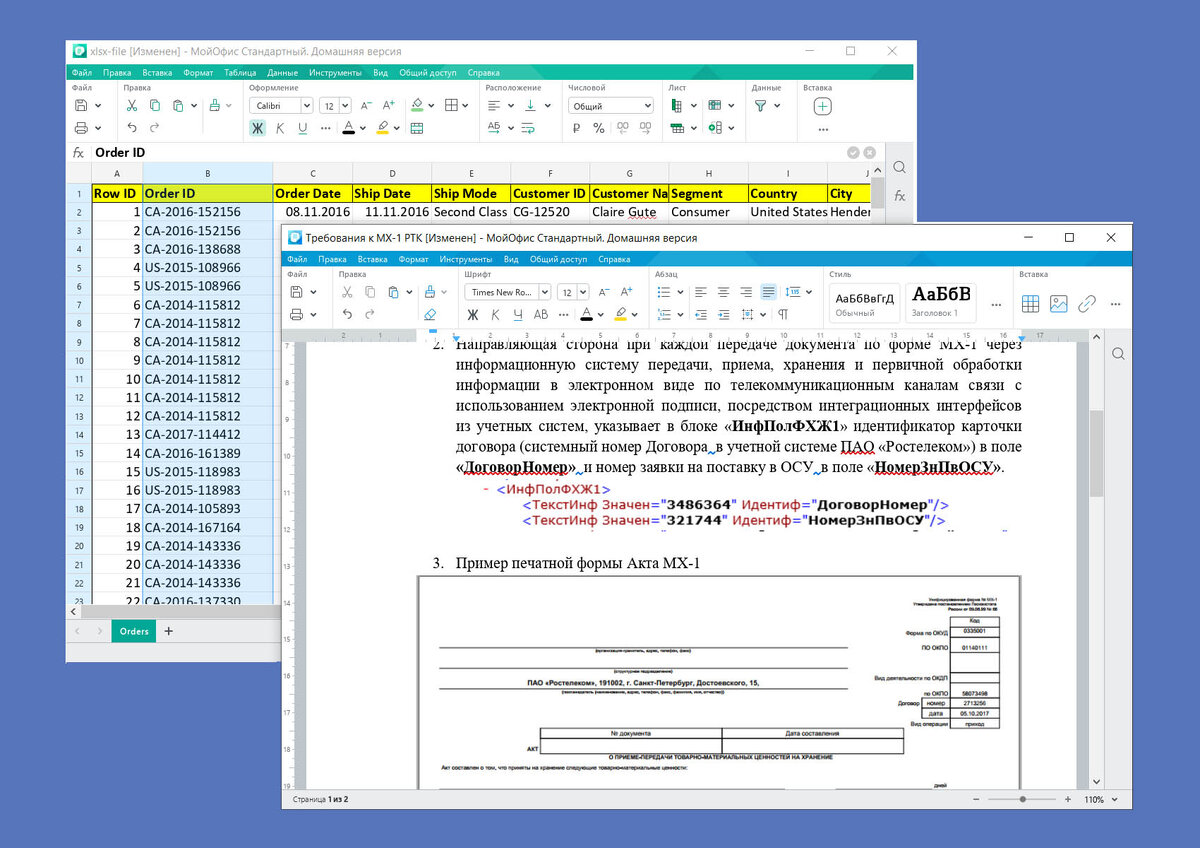Toggle Italic K in document window
The image size is (1200, 848).
pyautogui.click(x=496, y=314)
